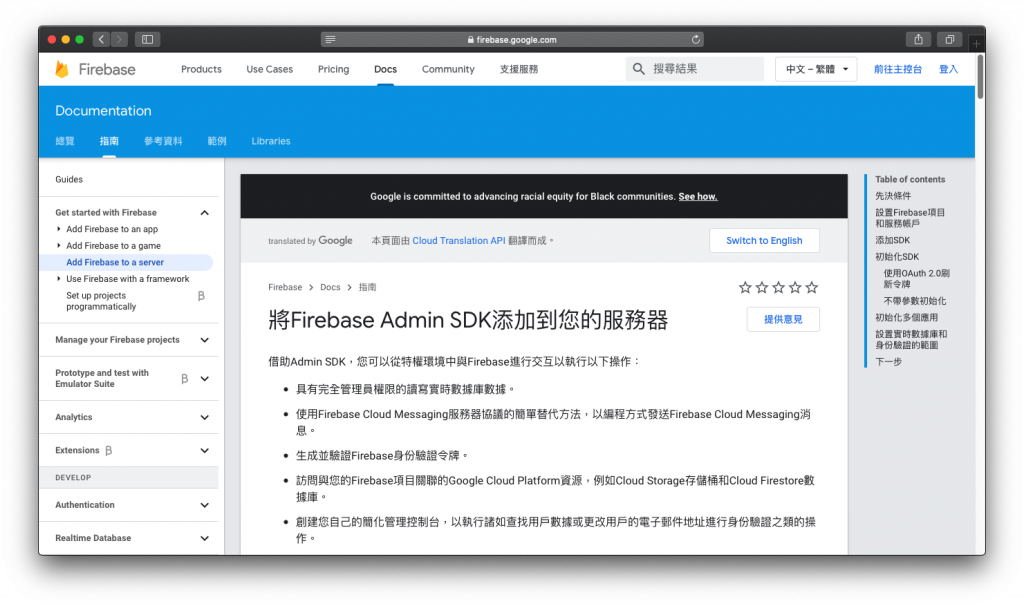Click 指南 breadcrumb link
1024x606 pixels.
[367, 287]
